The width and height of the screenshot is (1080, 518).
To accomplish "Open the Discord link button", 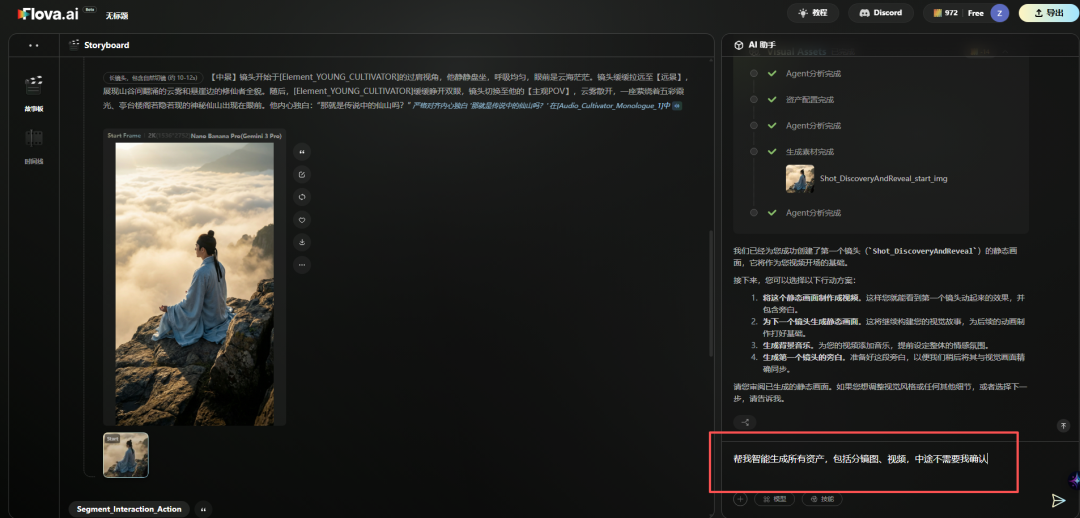I will [x=881, y=13].
